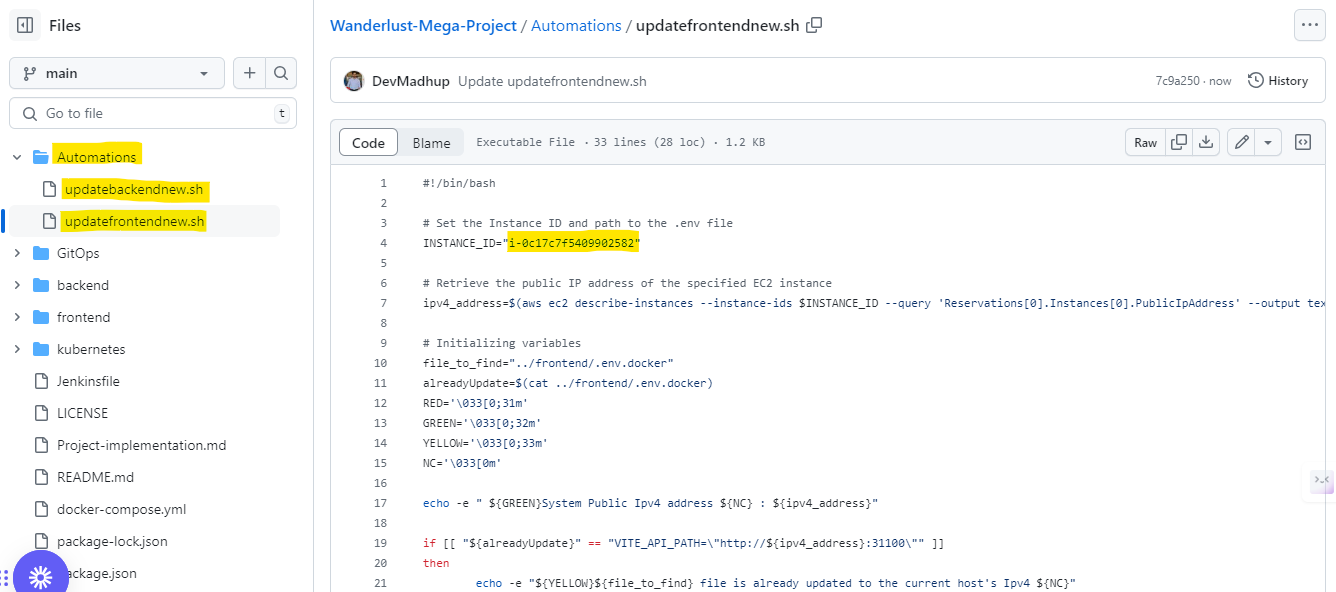The image size is (1336, 592).
Task: Open the commit History link
Action: tap(1278, 81)
